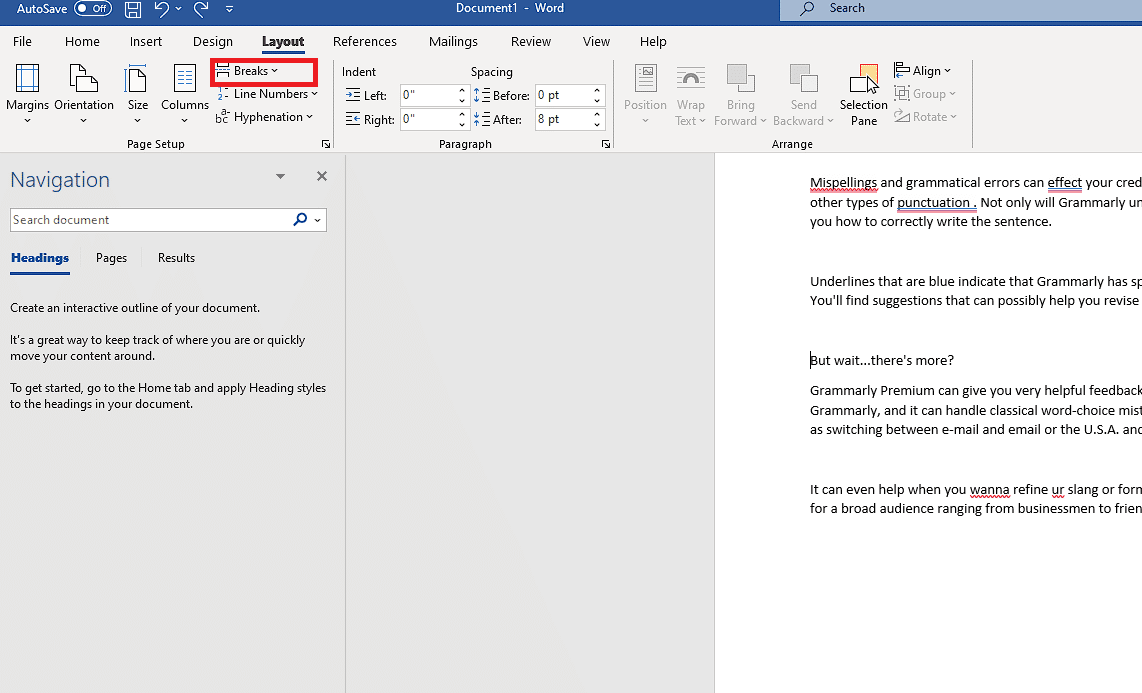Expand the Line Numbers dropdown
Screen dimensions: 1142x693
point(268,94)
